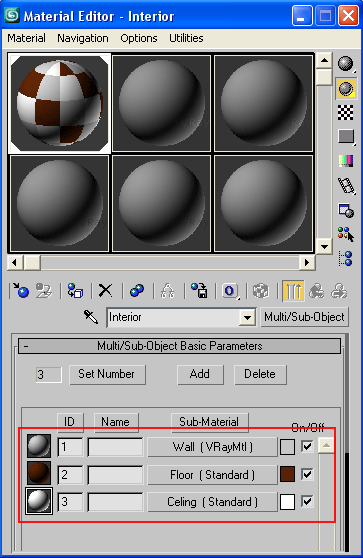Open the Celing ( Standard ) sub-material
The image size is (363, 558).
[x=212, y=502]
